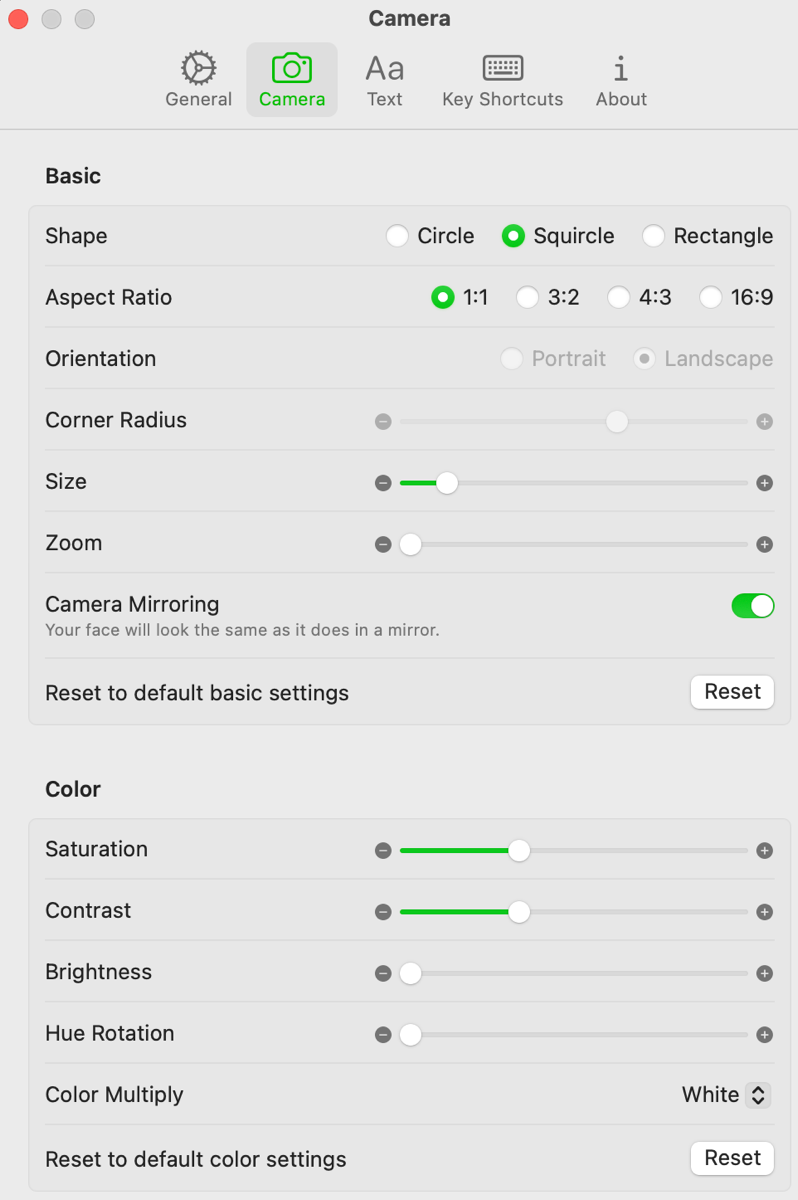Click the Saturation slider handle

pos(519,851)
